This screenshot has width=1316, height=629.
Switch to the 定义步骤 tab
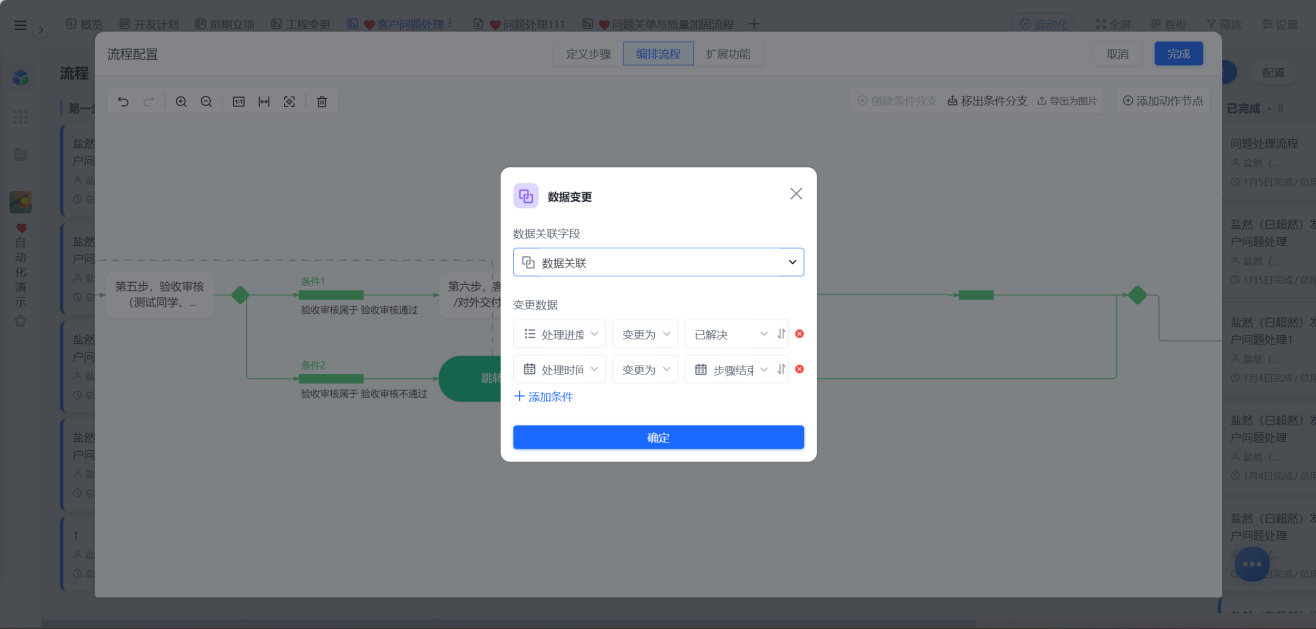(588, 54)
